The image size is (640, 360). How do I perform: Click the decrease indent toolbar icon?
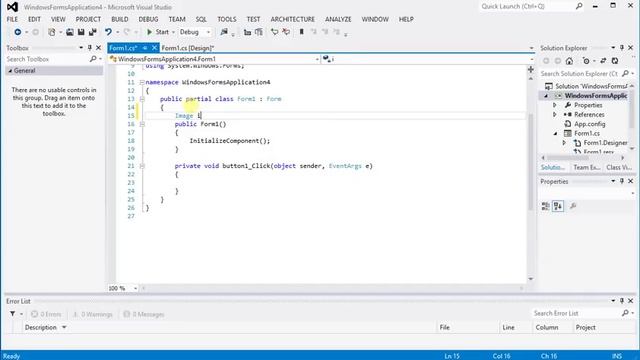click(x=247, y=32)
